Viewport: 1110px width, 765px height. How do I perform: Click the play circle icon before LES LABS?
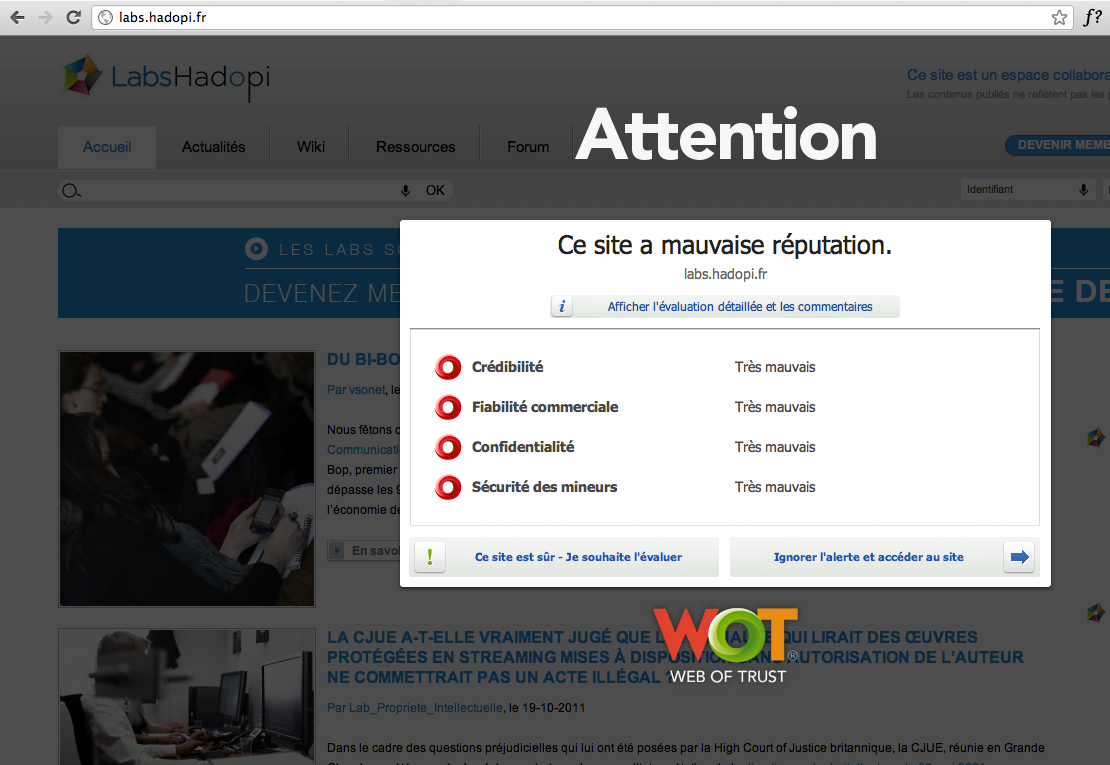click(256, 249)
